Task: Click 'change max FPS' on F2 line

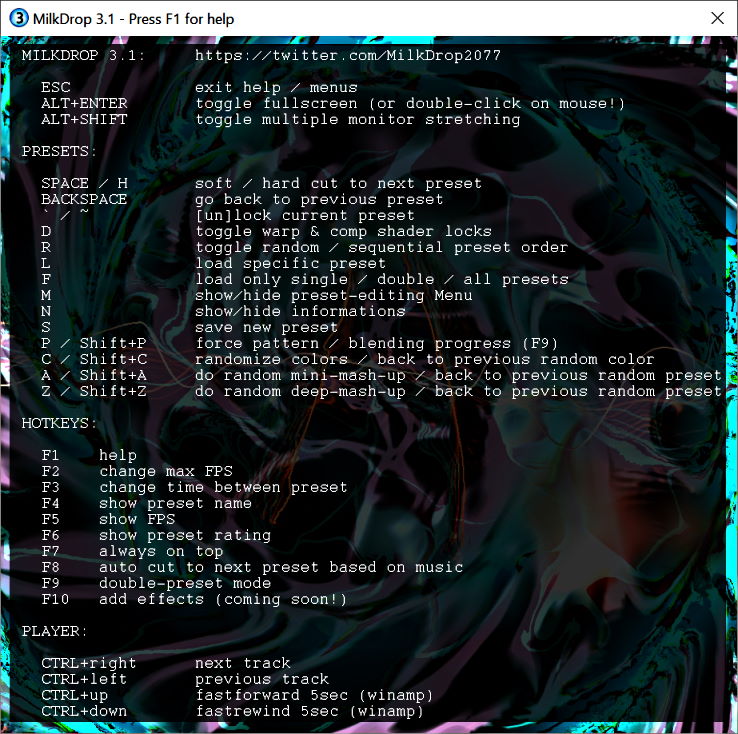Action: (x=166, y=471)
